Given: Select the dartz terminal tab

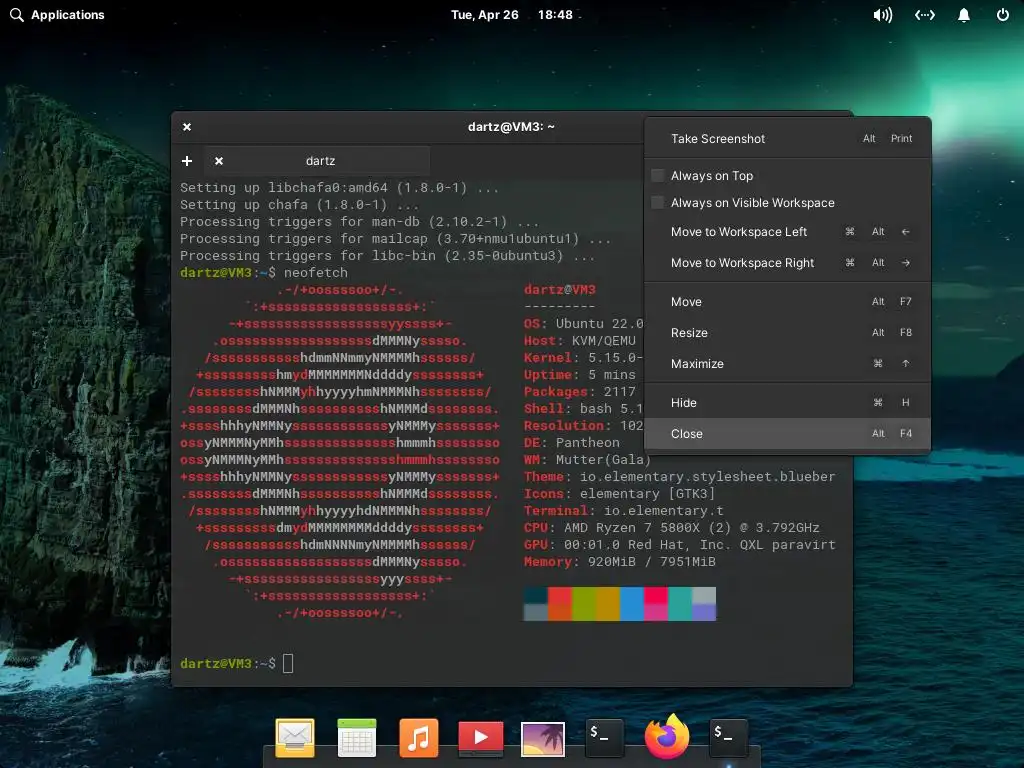Looking at the screenshot, I should [x=319, y=161].
